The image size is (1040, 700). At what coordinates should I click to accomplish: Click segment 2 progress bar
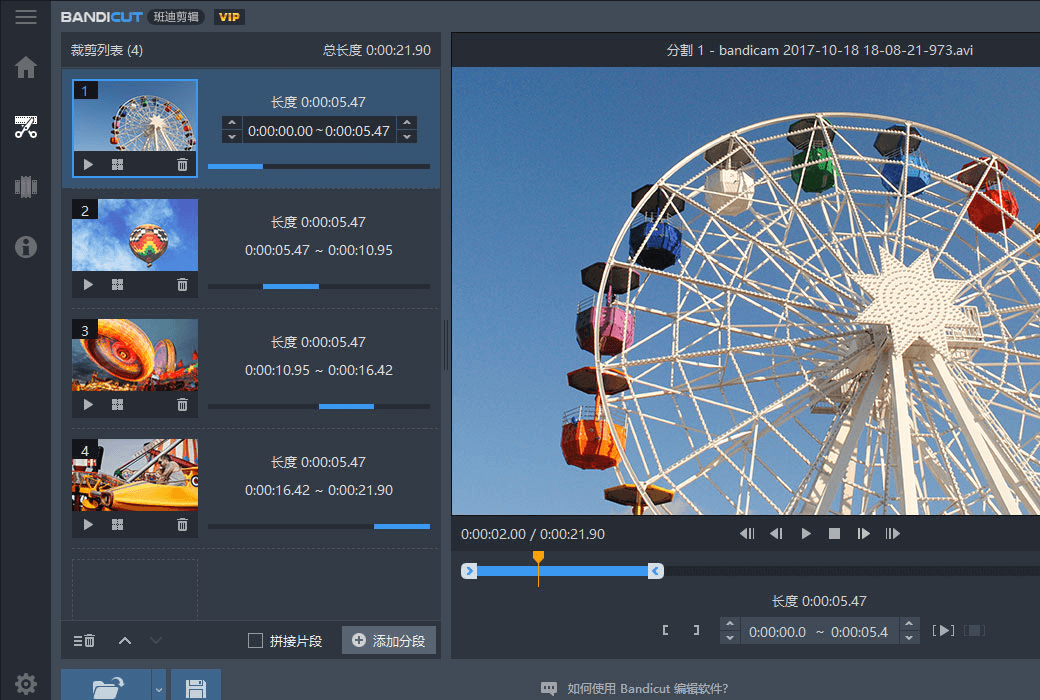pos(319,287)
